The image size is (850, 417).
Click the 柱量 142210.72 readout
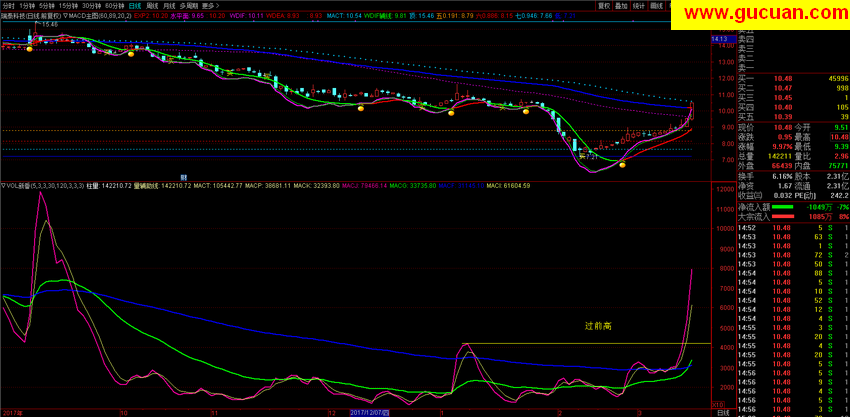click(x=110, y=185)
